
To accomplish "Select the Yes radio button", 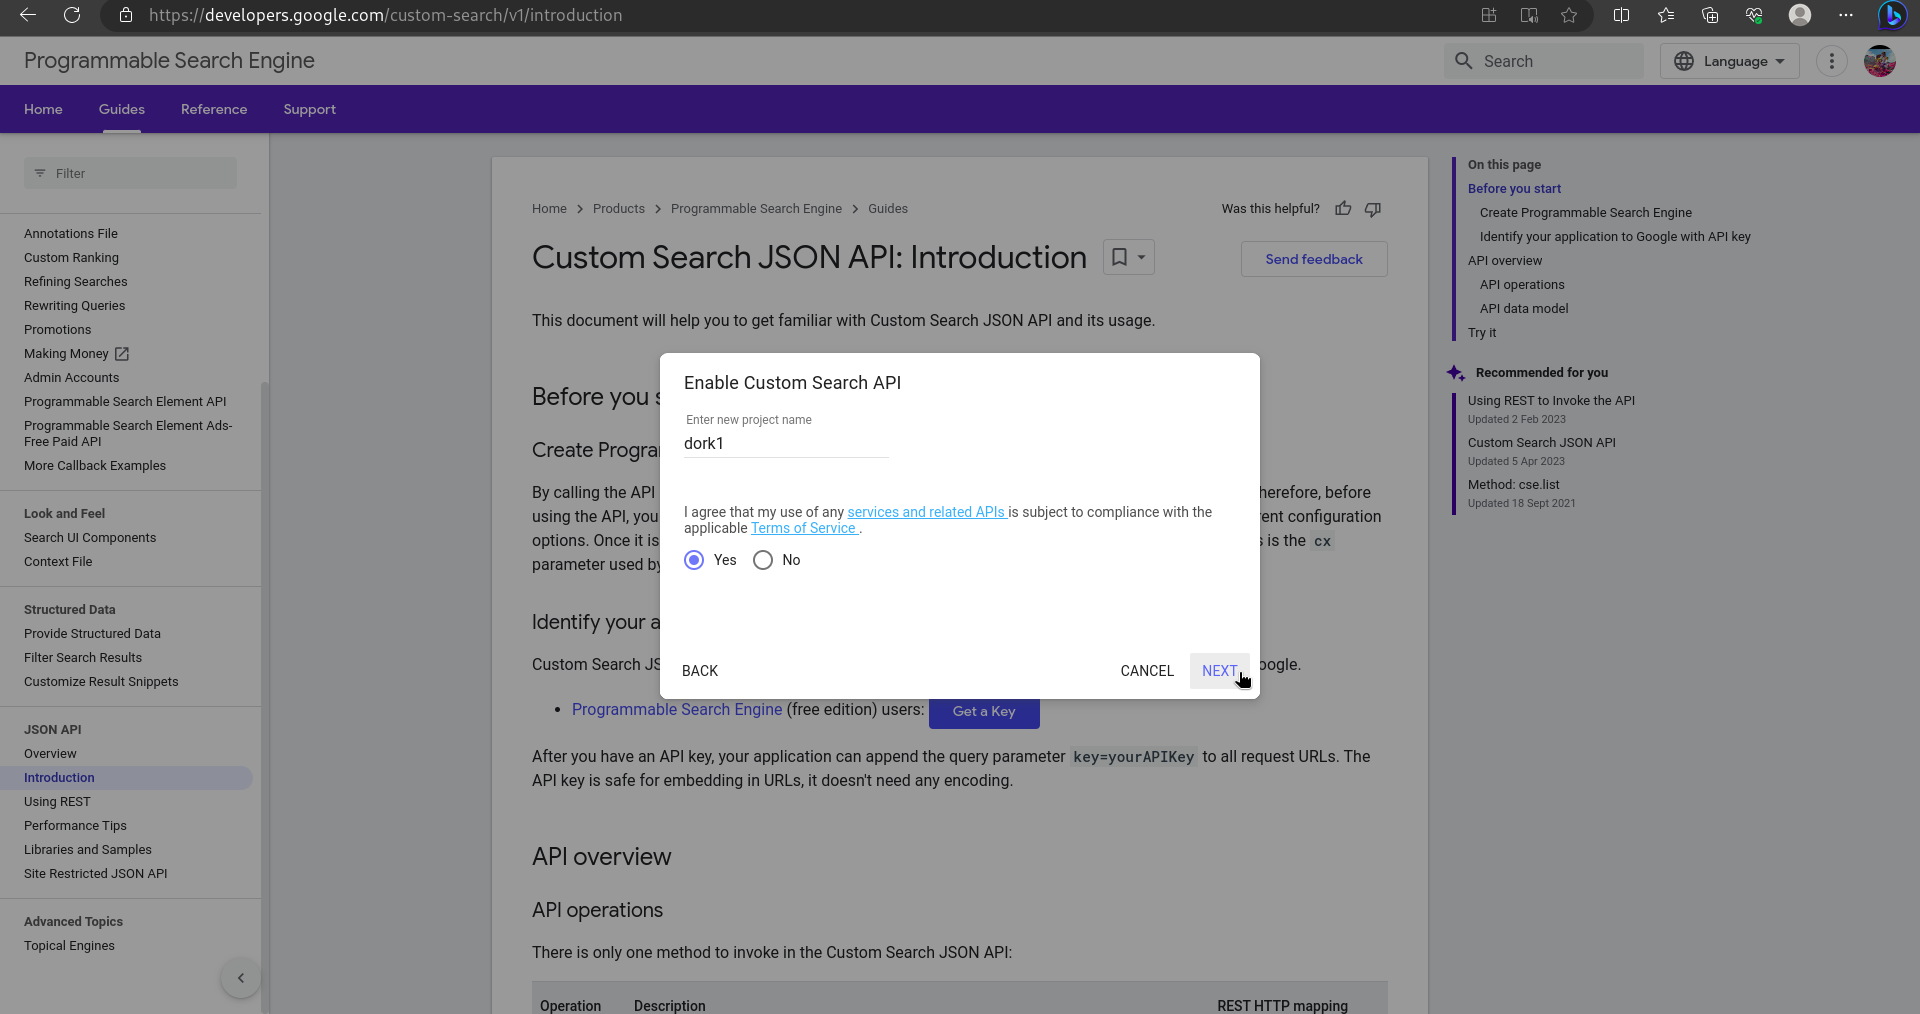I will (x=694, y=560).
